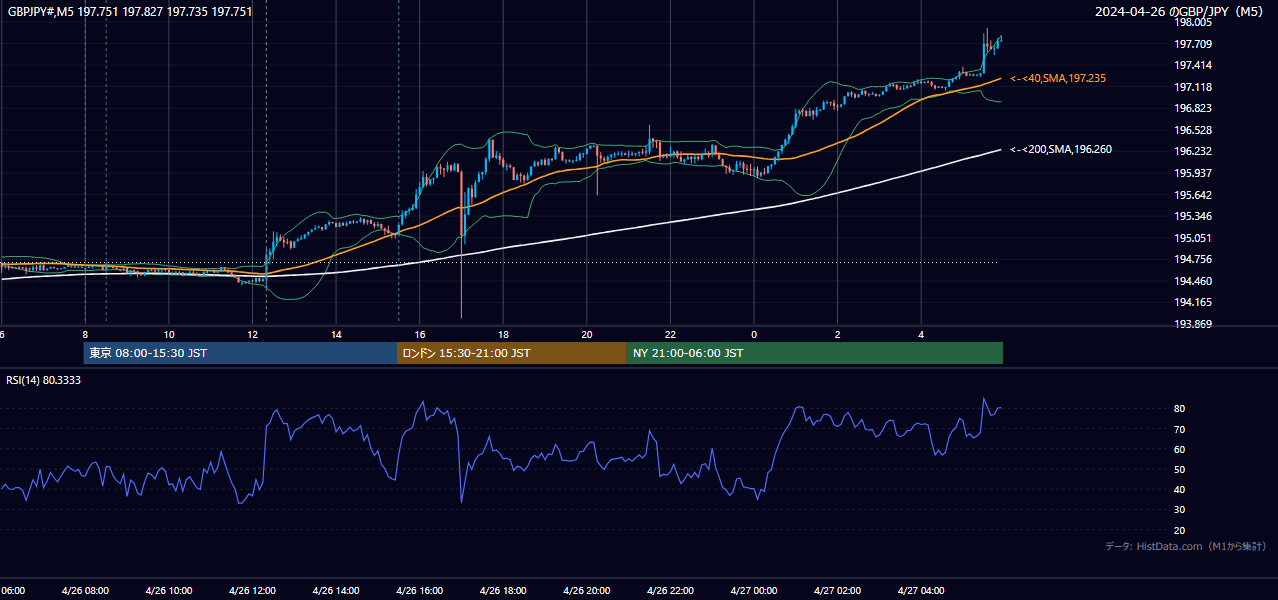The height and width of the screenshot is (600, 1278).
Task: Click price axis value 197.709
Action: tap(1194, 44)
